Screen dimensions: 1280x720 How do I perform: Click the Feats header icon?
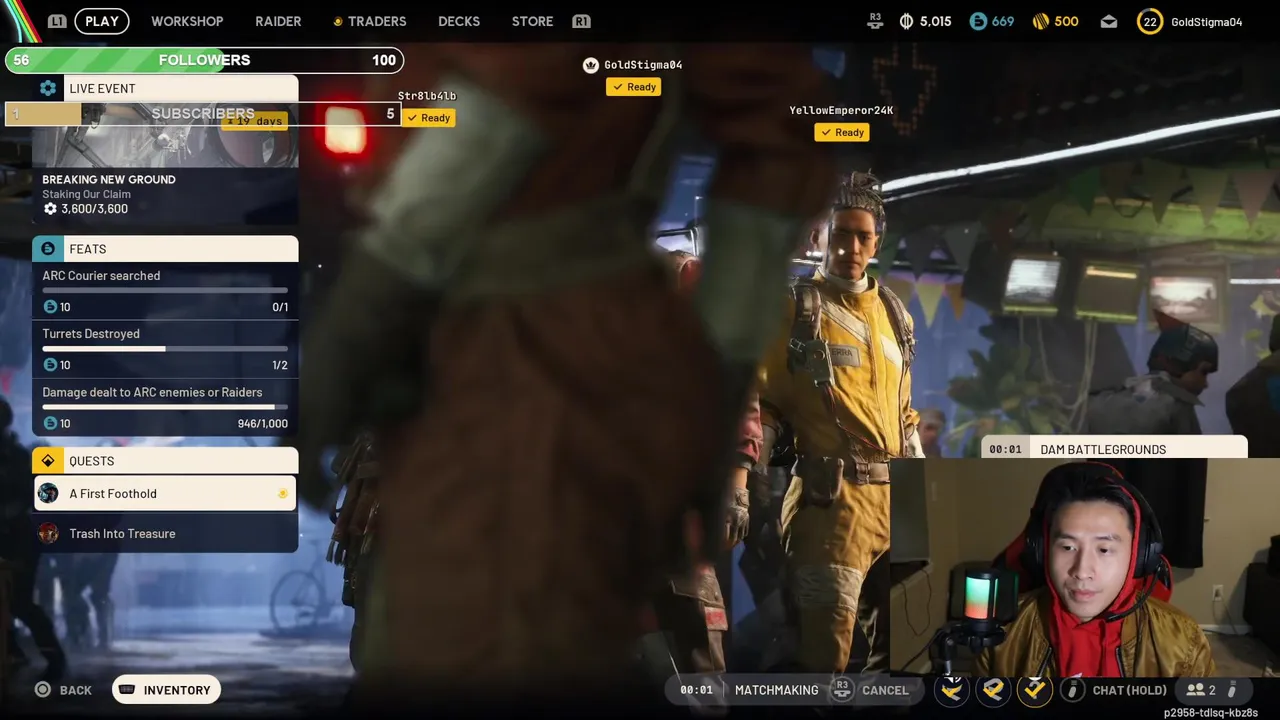pos(48,248)
